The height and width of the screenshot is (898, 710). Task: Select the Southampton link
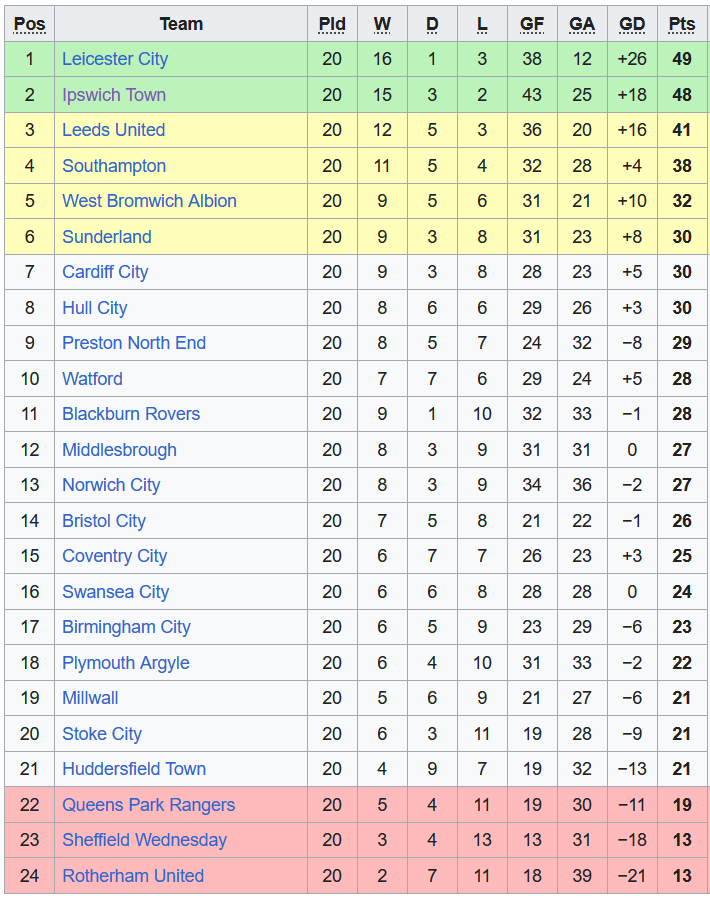[x=113, y=166]
